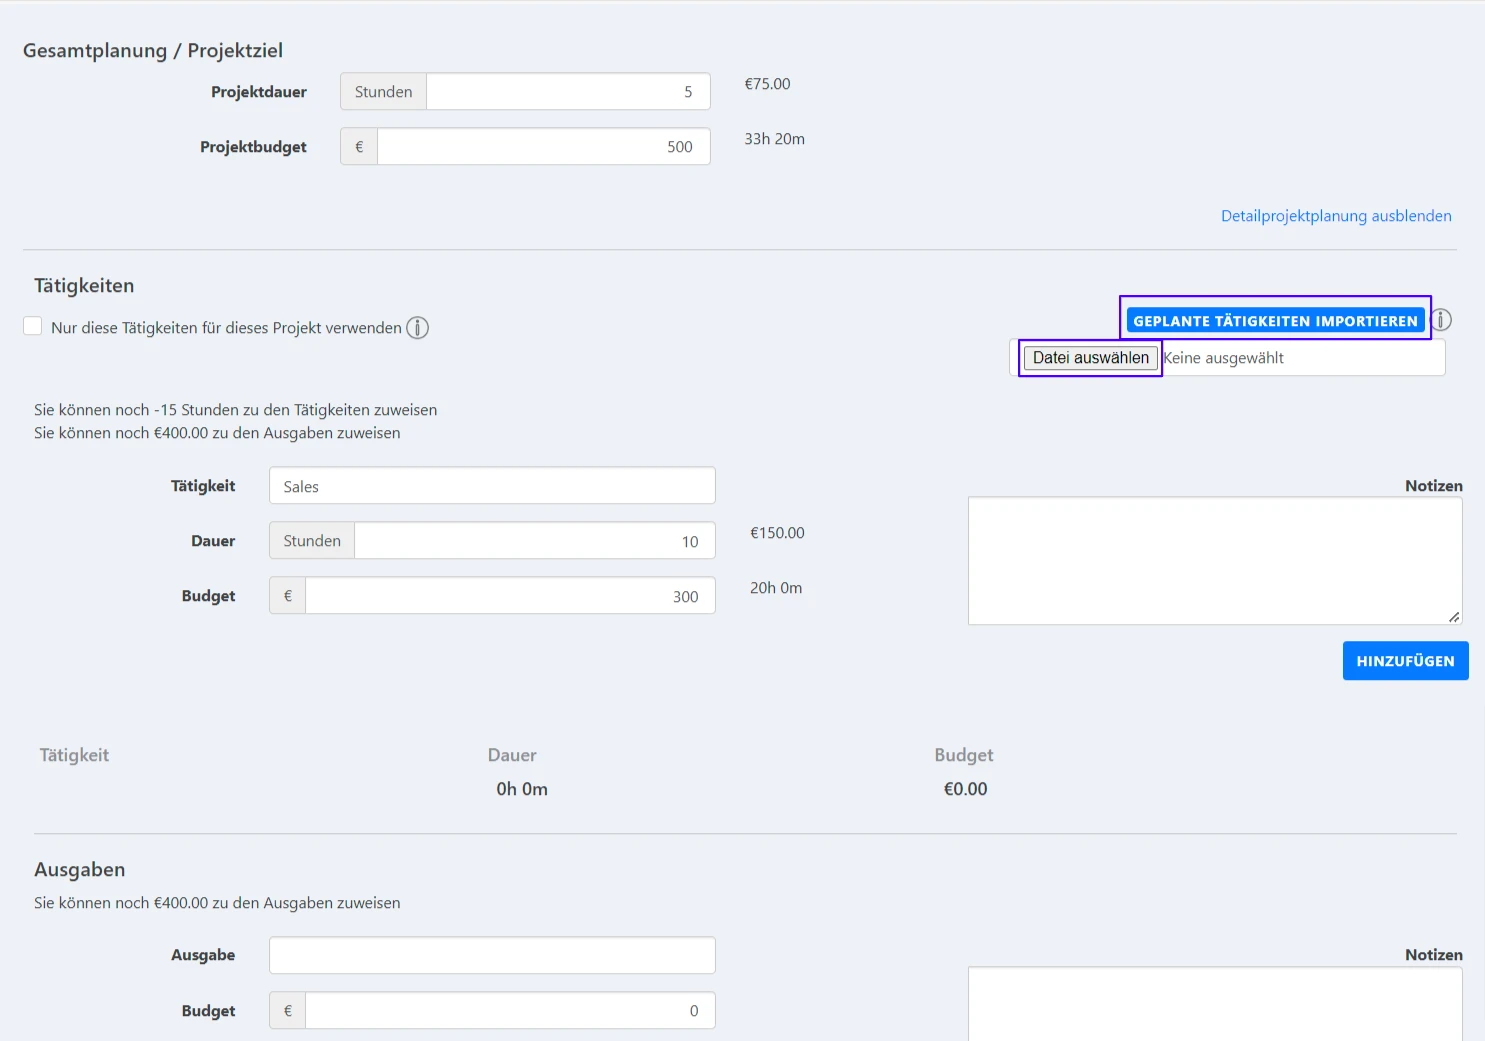
Task: Click info icon next to import button
Action: (1441, 320)
